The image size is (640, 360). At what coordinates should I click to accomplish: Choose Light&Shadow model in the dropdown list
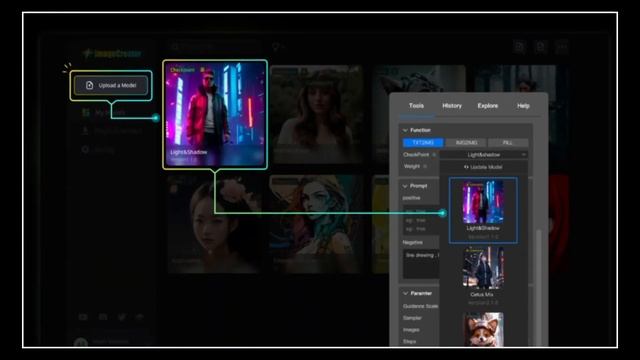click(483, 210)
